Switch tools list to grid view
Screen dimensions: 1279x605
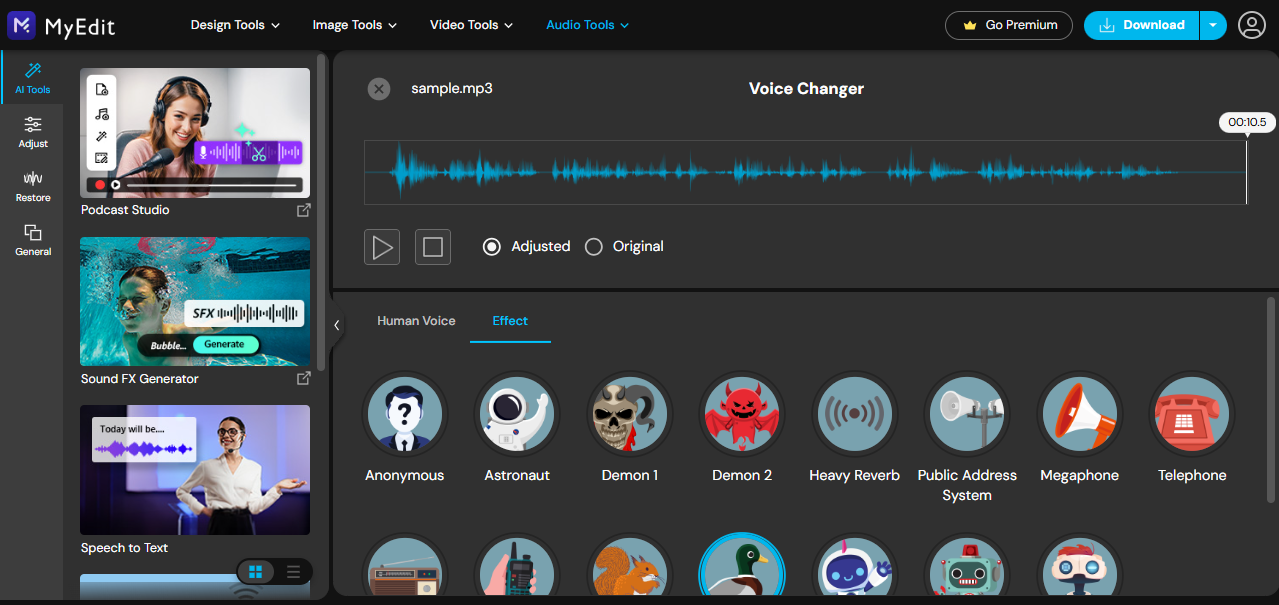(x=256, y=572)
